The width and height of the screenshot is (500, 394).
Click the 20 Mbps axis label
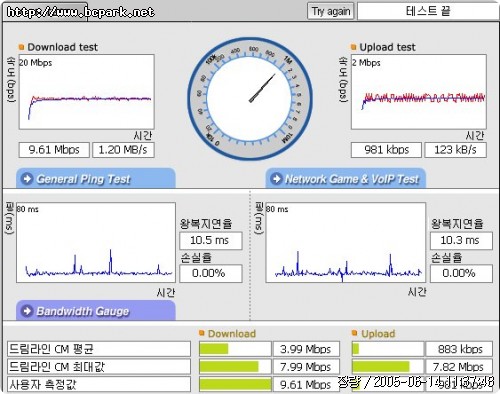tap(36, 62)
